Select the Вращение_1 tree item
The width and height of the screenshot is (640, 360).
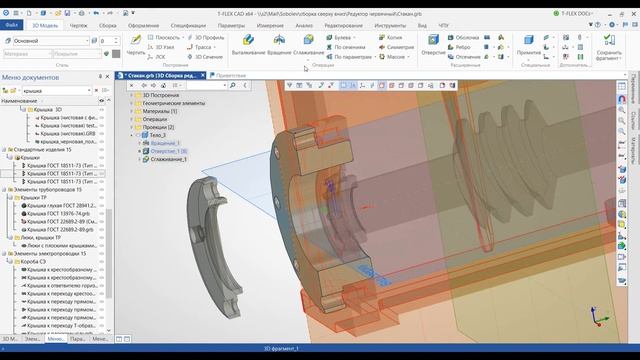point(165,143)
